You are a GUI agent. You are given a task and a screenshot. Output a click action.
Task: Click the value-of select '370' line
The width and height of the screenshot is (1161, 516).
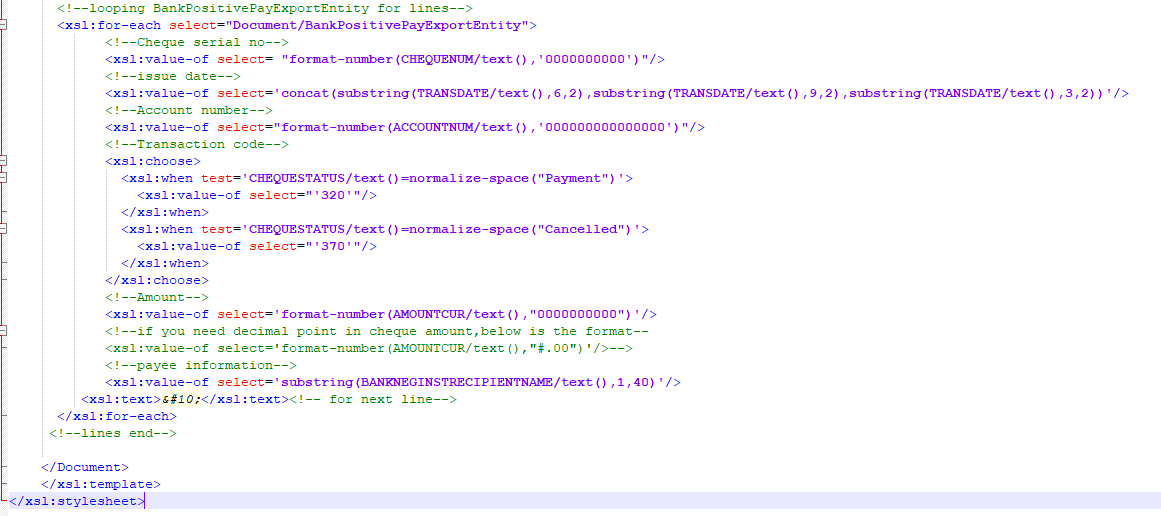point(257,246)
